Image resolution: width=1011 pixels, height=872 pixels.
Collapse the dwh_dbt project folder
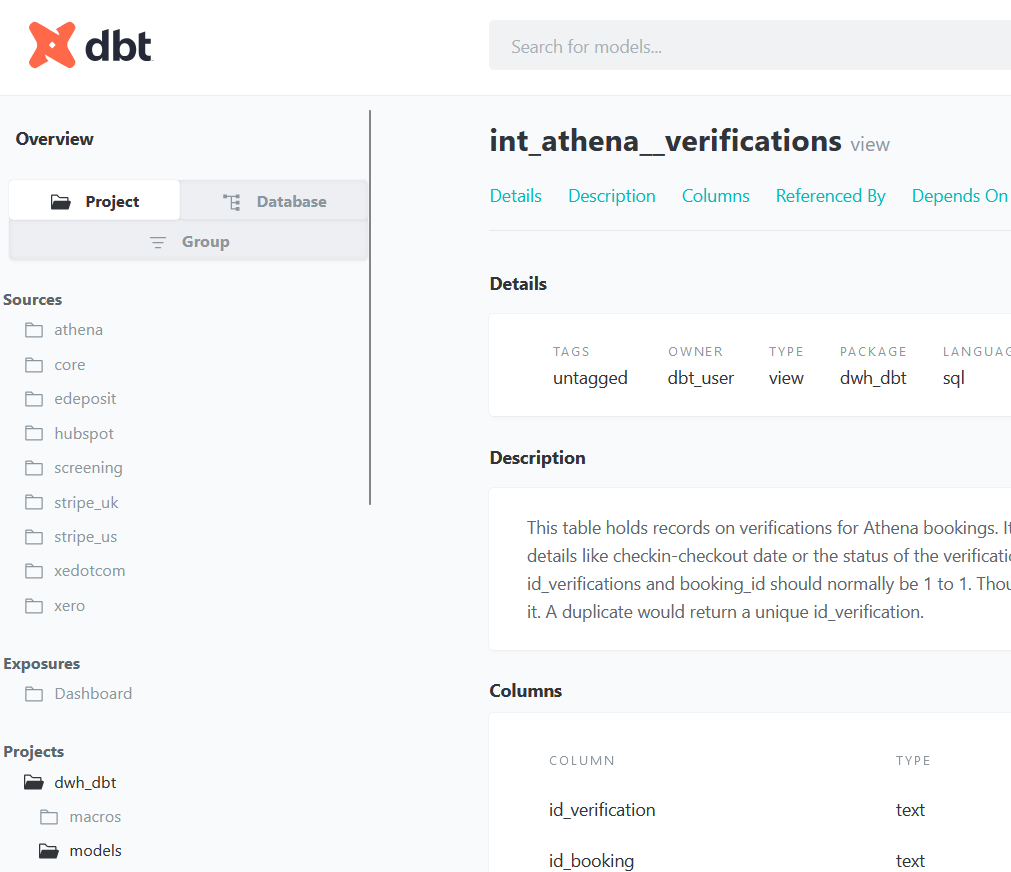[x=35, y=783]
